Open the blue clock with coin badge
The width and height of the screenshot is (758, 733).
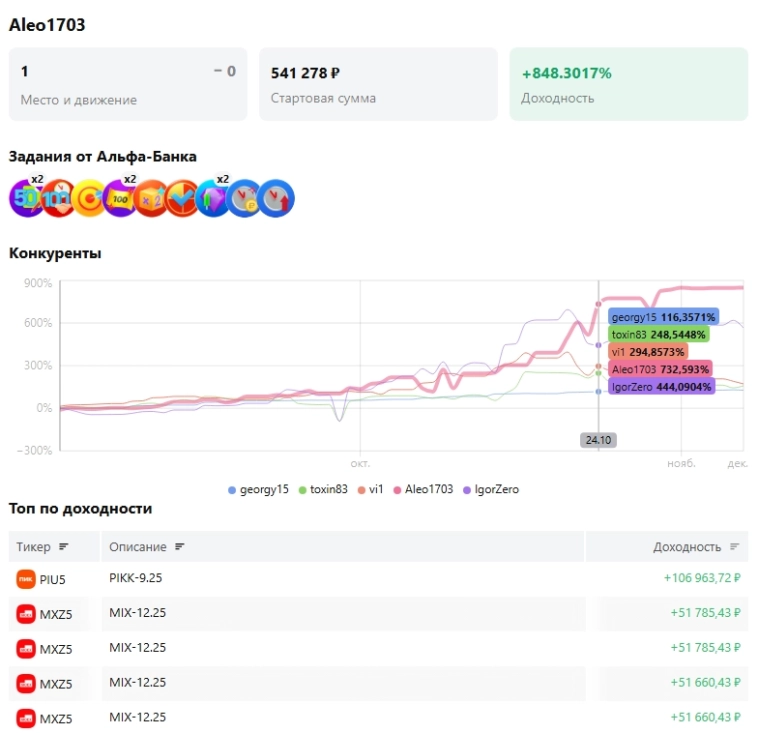(245, 198)
